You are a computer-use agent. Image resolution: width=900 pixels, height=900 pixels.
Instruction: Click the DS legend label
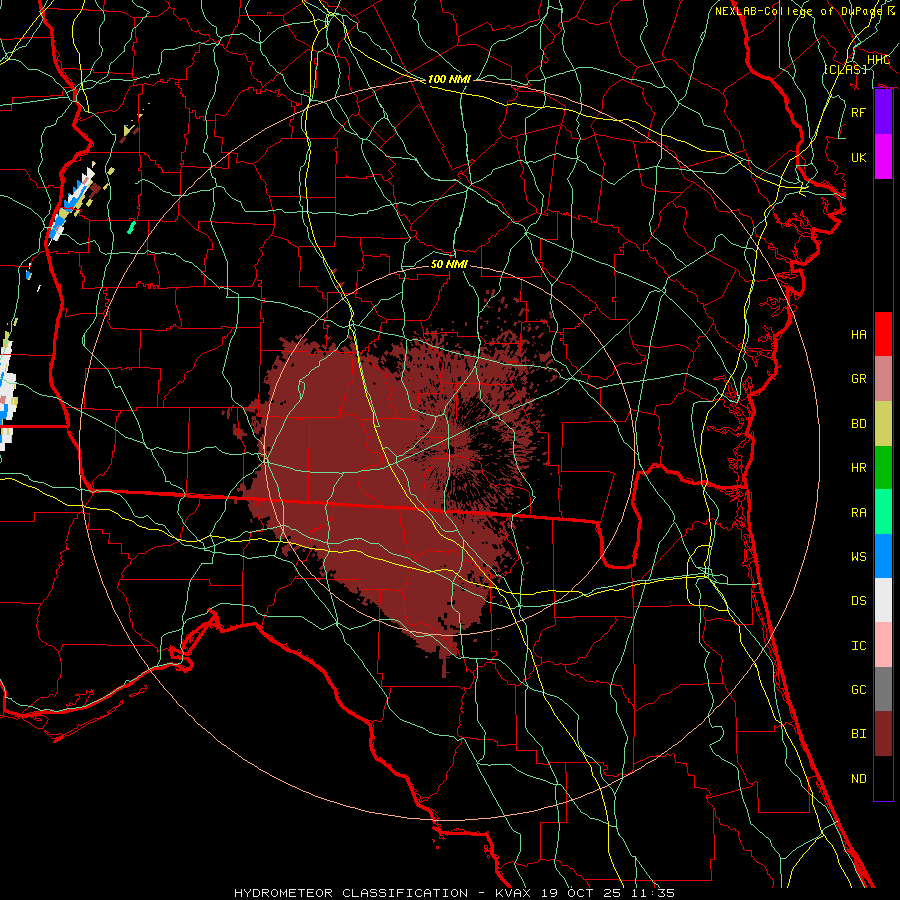pyautogui.click(x=859, y=601)
